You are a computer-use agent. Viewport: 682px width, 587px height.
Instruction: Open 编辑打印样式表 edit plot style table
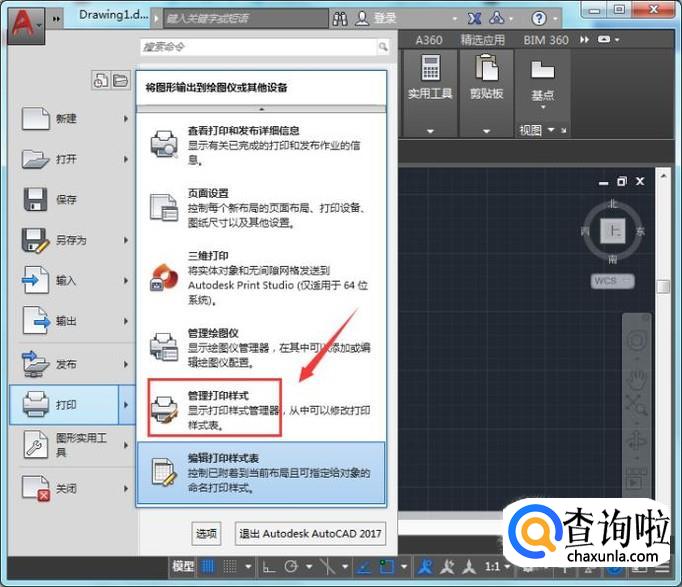click(x=261, y=473)
